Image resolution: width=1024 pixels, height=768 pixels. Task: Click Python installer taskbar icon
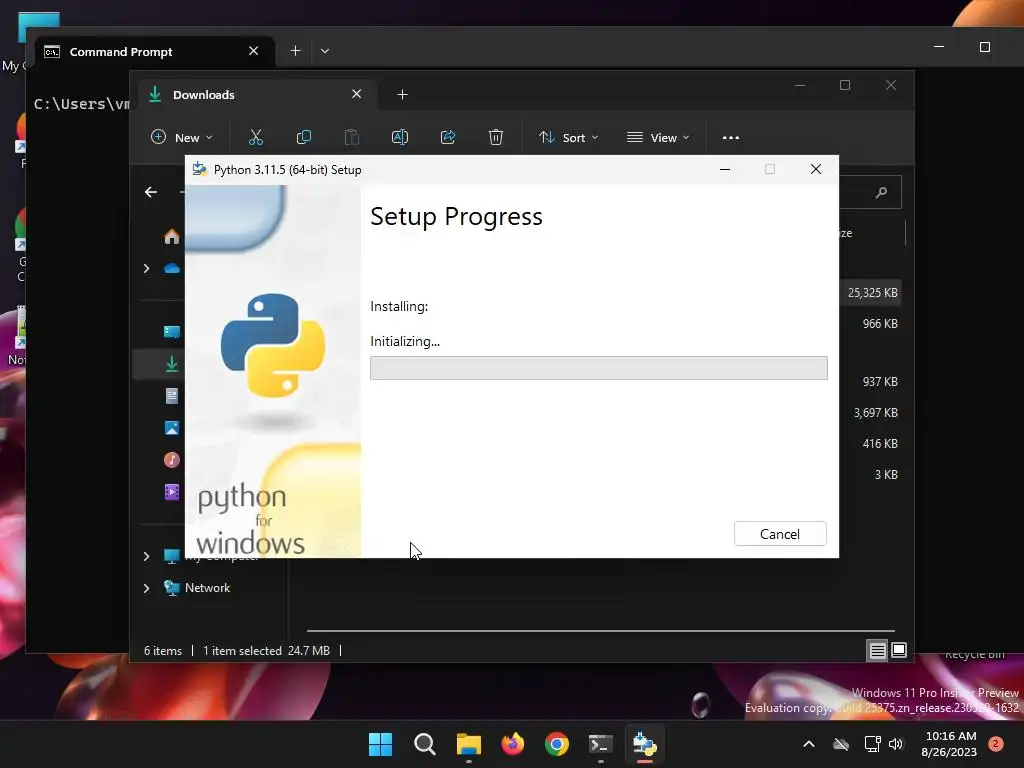[645, 744]
